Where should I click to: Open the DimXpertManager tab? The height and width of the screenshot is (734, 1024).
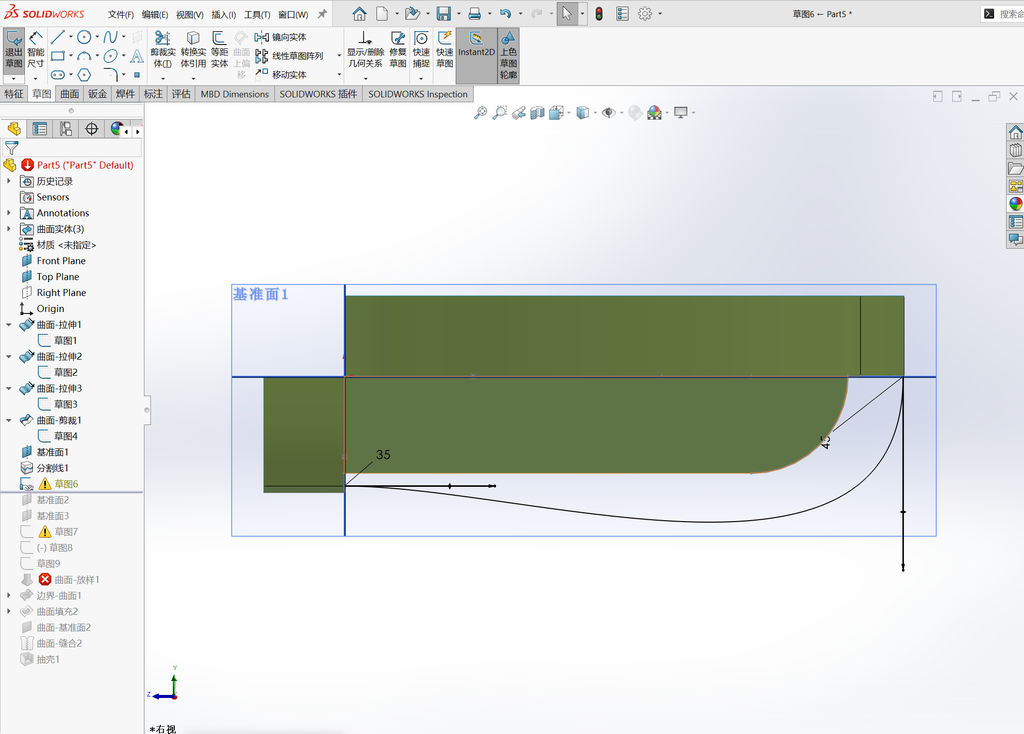pos(91,129)
